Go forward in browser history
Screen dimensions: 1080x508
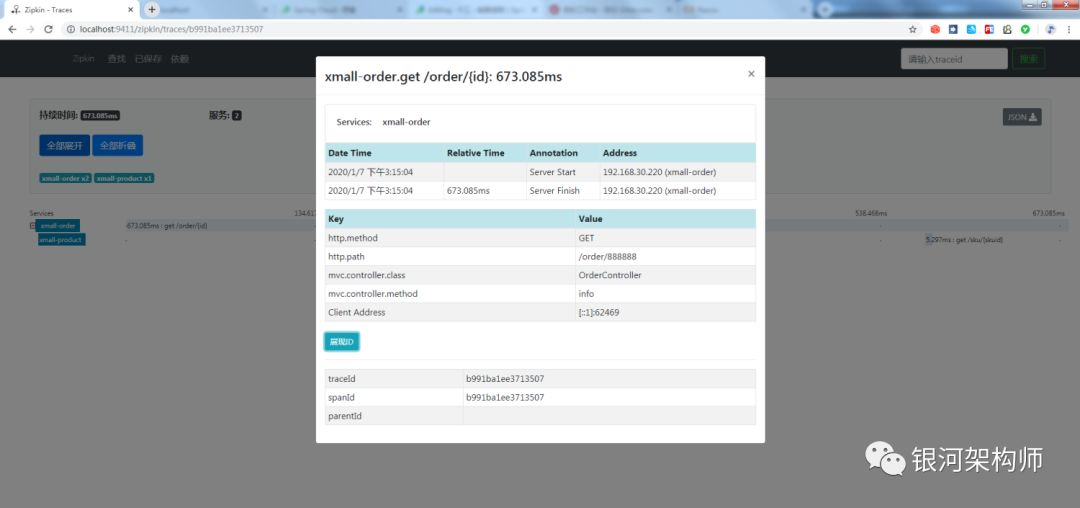[30, 30]
